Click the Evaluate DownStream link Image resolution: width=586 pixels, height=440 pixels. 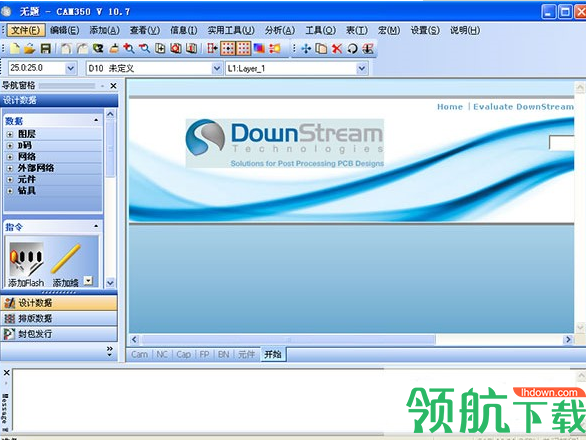point(523,107)
